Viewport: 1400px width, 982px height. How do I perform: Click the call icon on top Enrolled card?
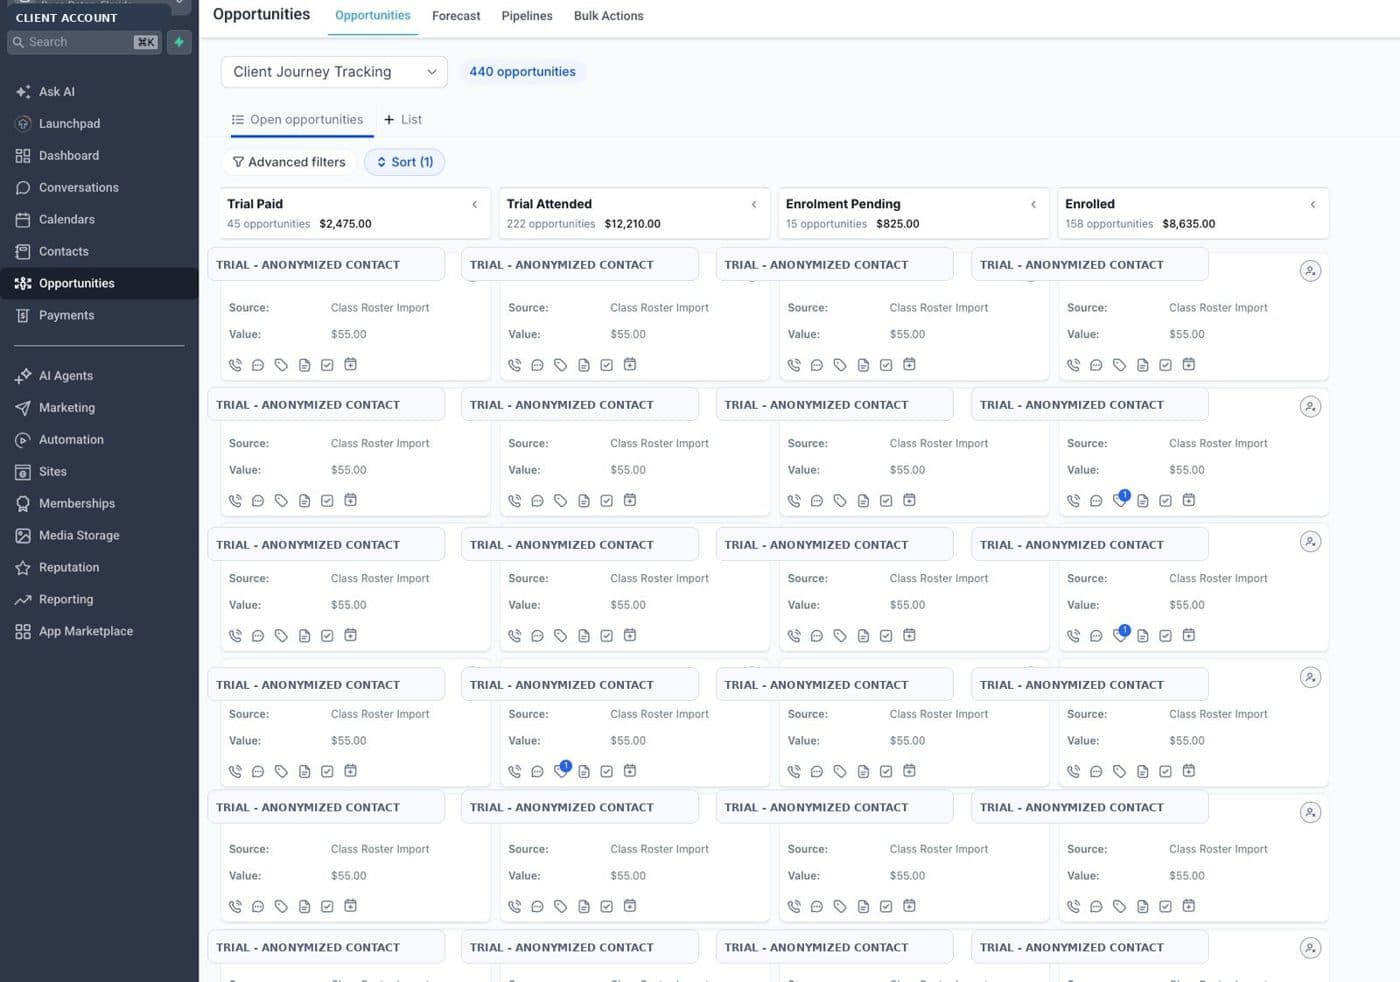pyautogui.click(x=1073, y=365)
